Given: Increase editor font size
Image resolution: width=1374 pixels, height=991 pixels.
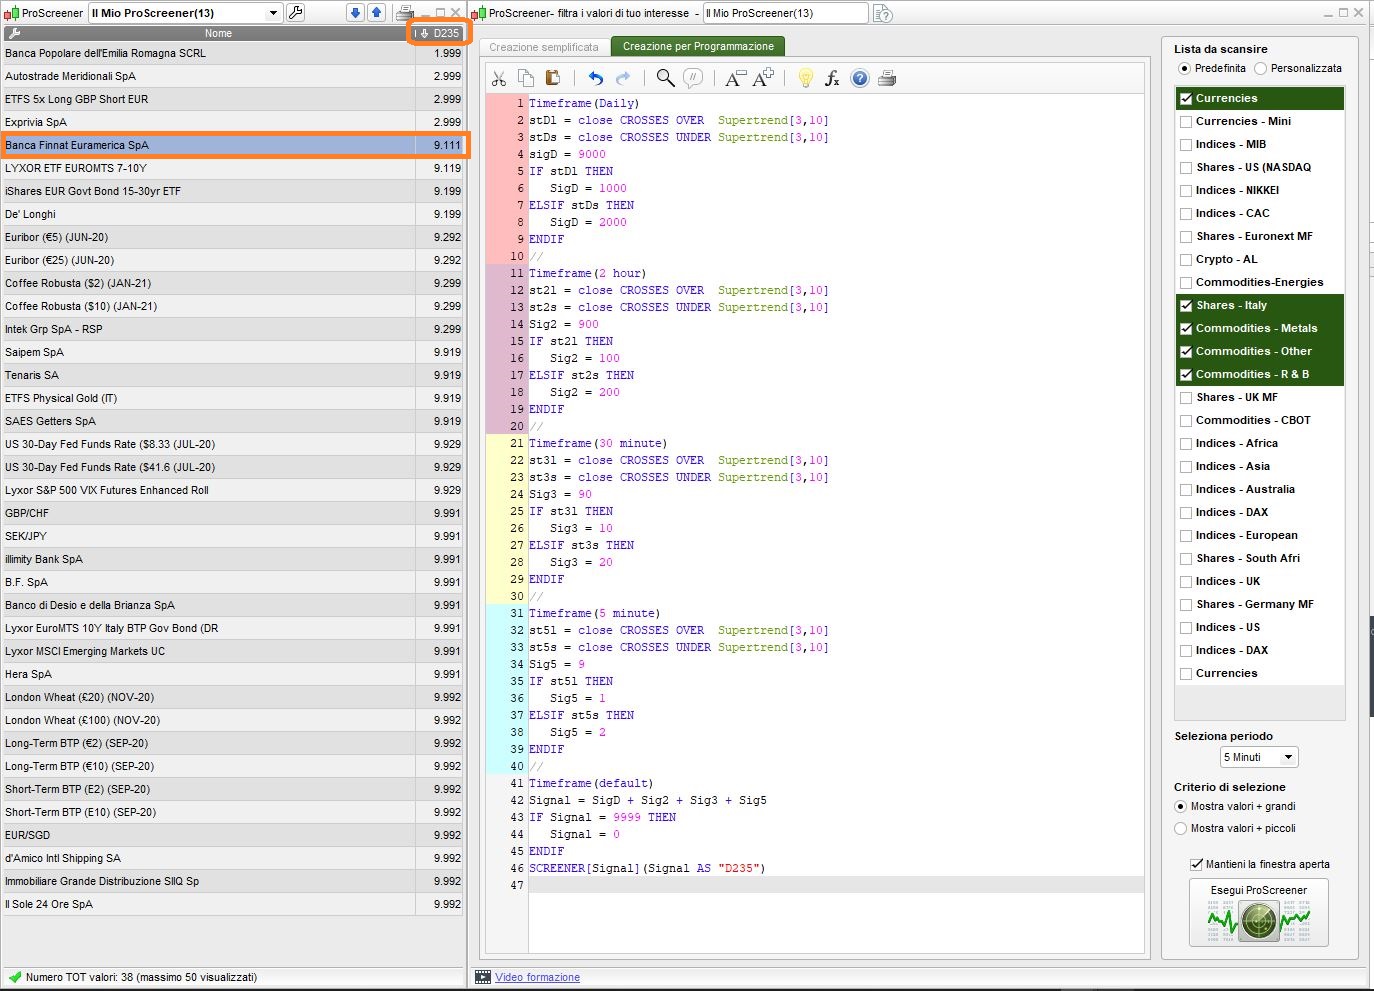Looking at the screenshot, I should click(x=764, y=78).
